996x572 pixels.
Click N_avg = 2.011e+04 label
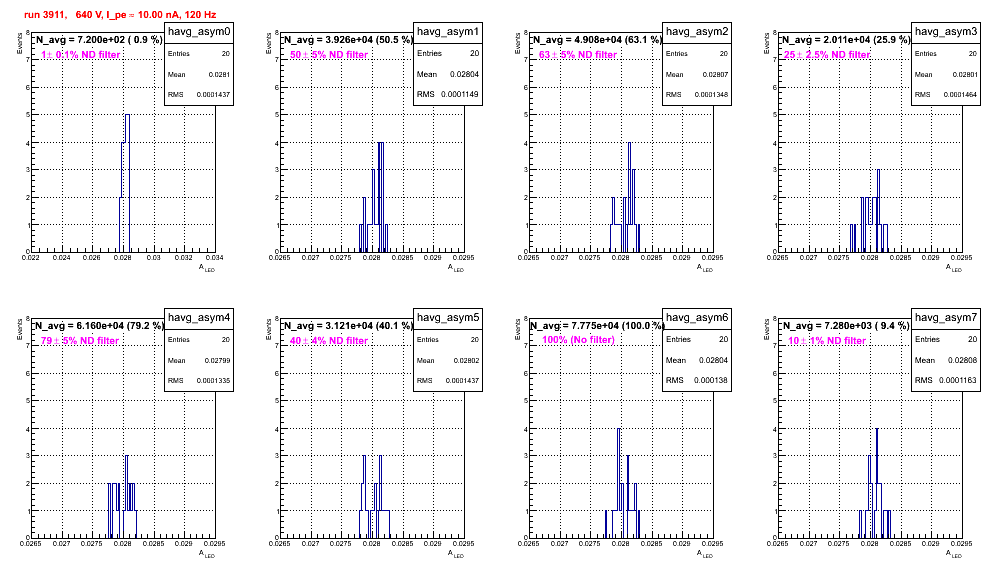pos(846,40)
